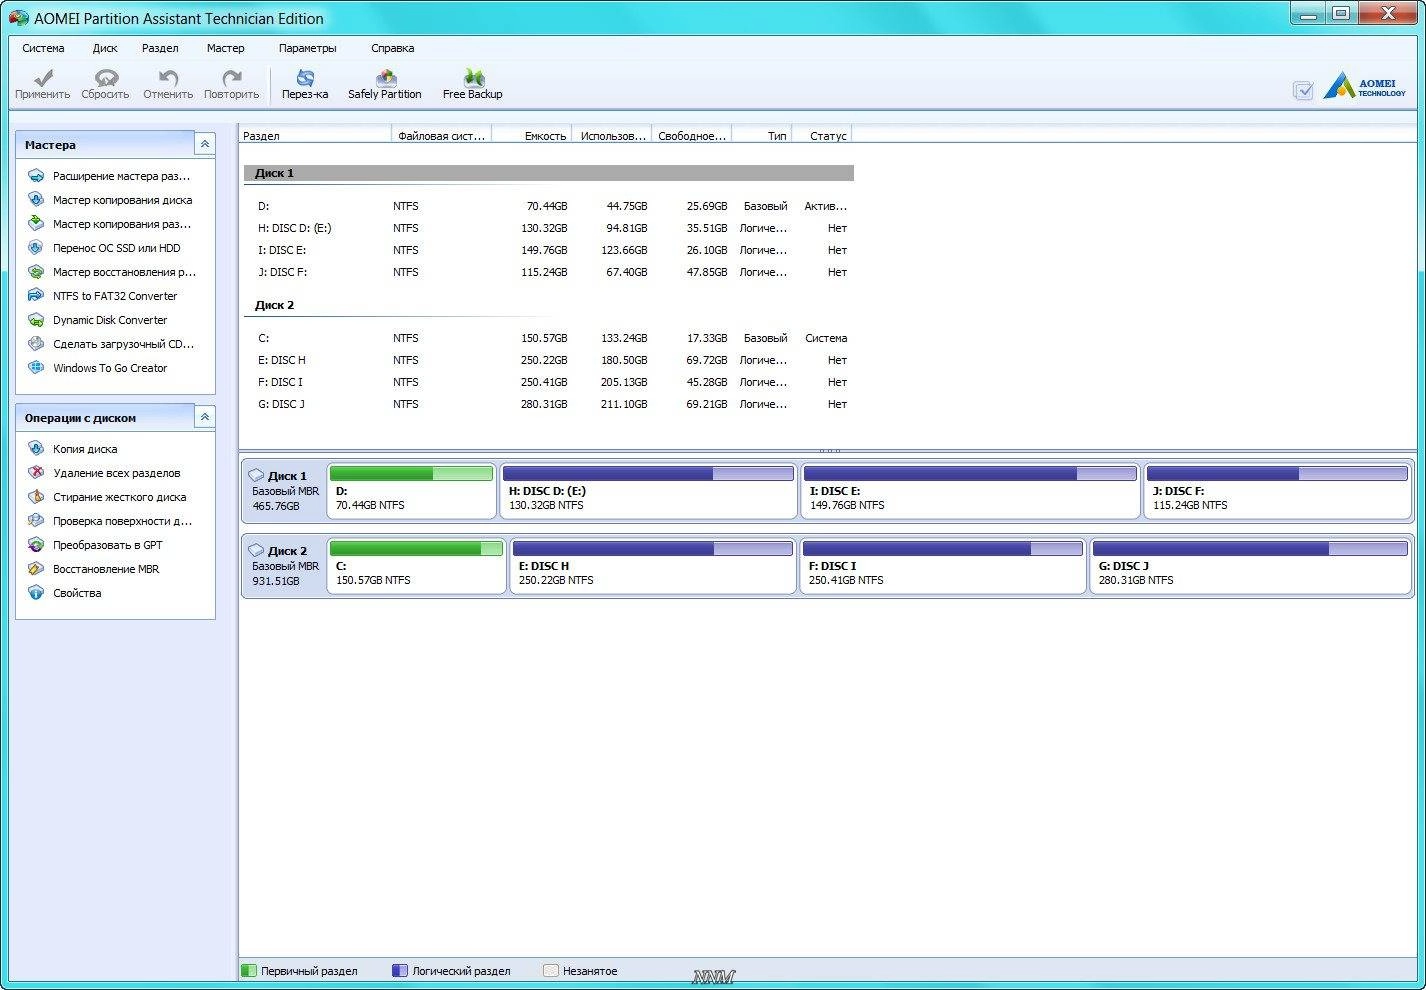Open the Диск menu
The width and height of the screenshot is (1426, 990).
click(105, 48)
